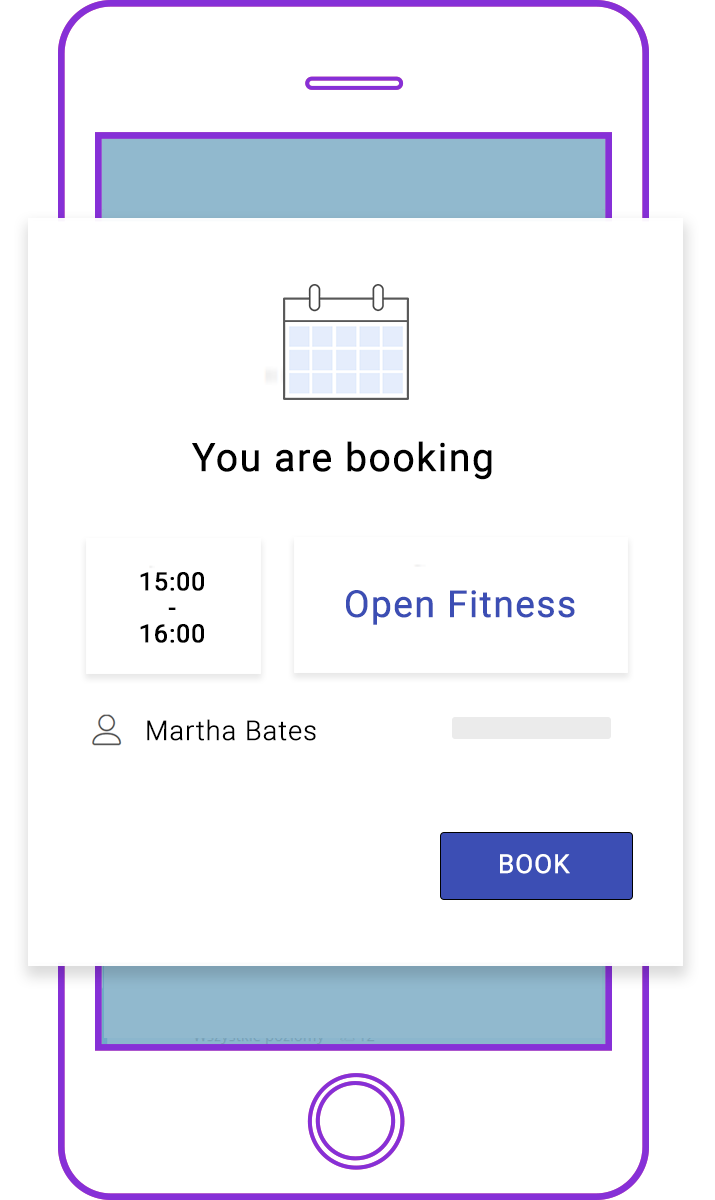Click the left binder ring on calendar
This screenshot has height=1200, width=715.
coord(315,297)
